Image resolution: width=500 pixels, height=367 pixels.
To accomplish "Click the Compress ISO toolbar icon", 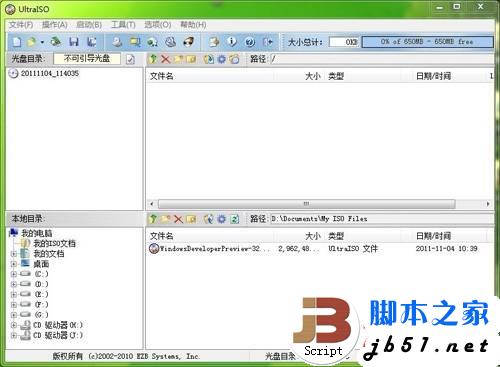I will coord(135,42).
